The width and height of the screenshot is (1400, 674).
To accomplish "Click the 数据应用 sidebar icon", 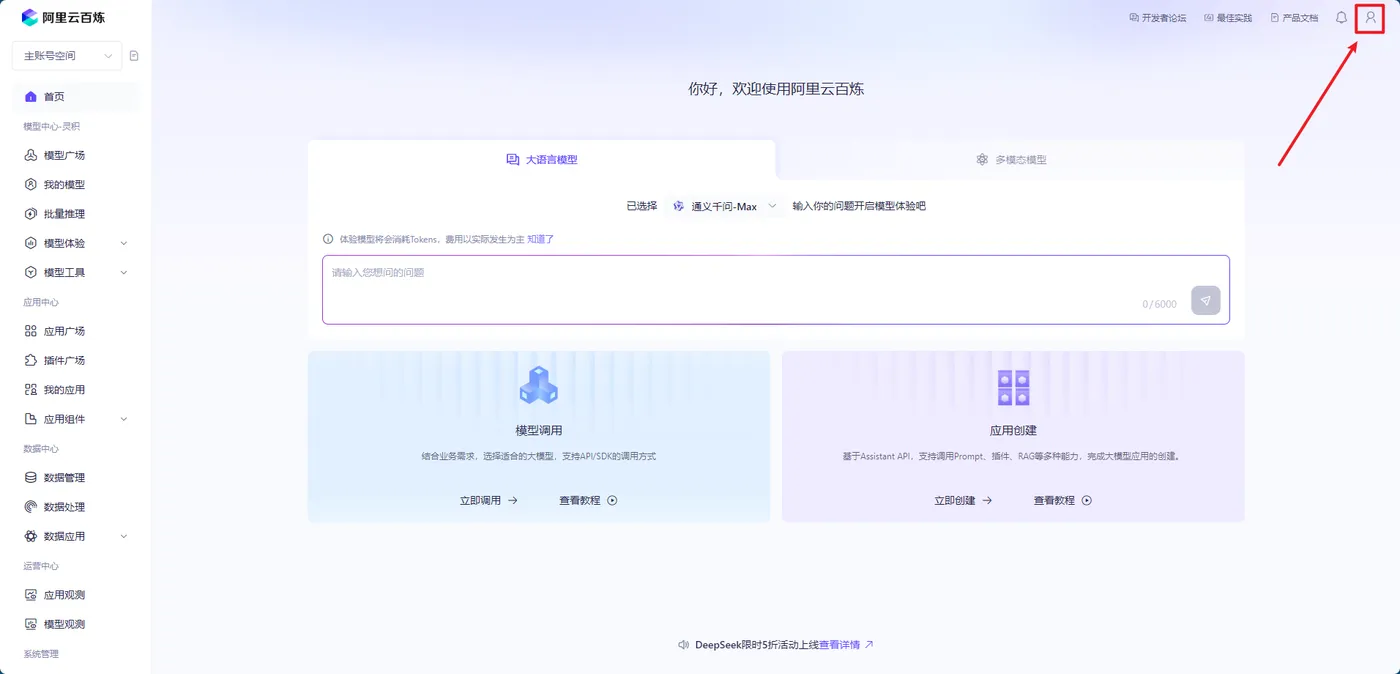I will [30, 536].
